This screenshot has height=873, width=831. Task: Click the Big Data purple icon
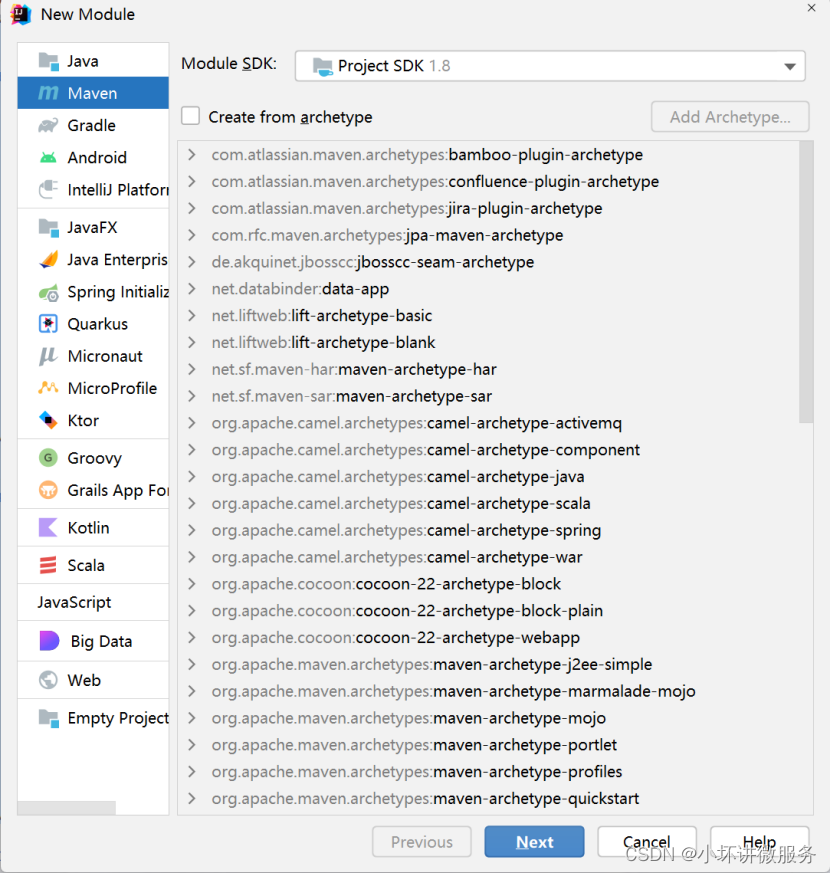pyautogui.click(x=50, y=641)
